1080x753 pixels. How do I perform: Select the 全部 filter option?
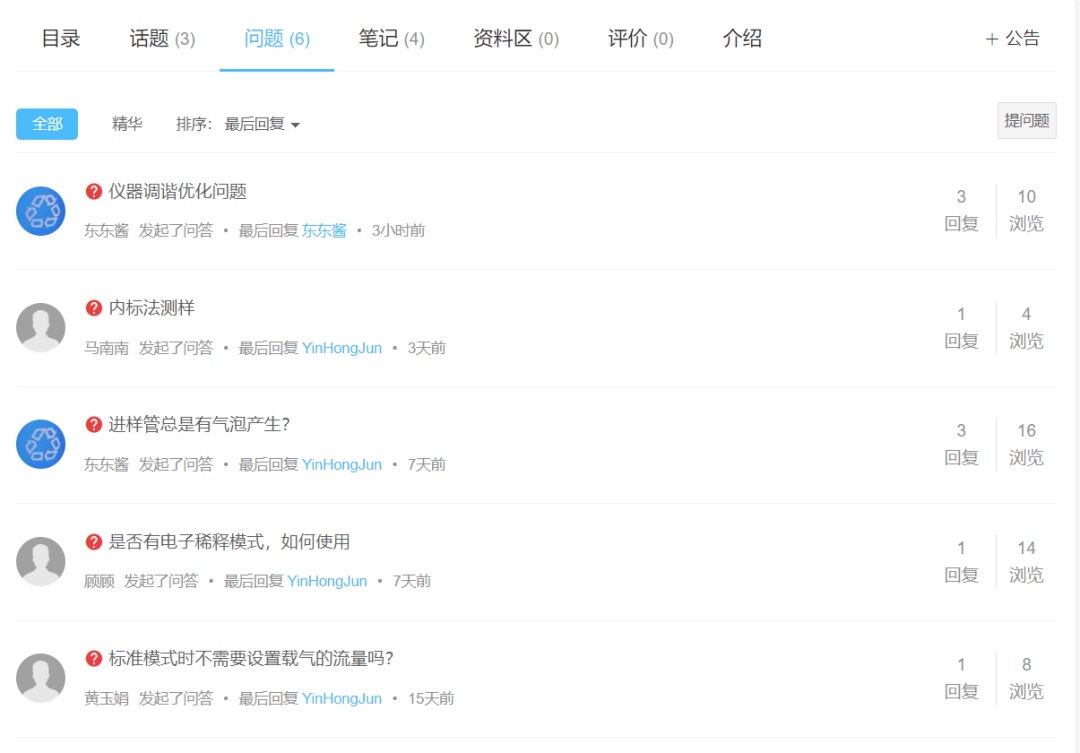(x=46, y=123)
